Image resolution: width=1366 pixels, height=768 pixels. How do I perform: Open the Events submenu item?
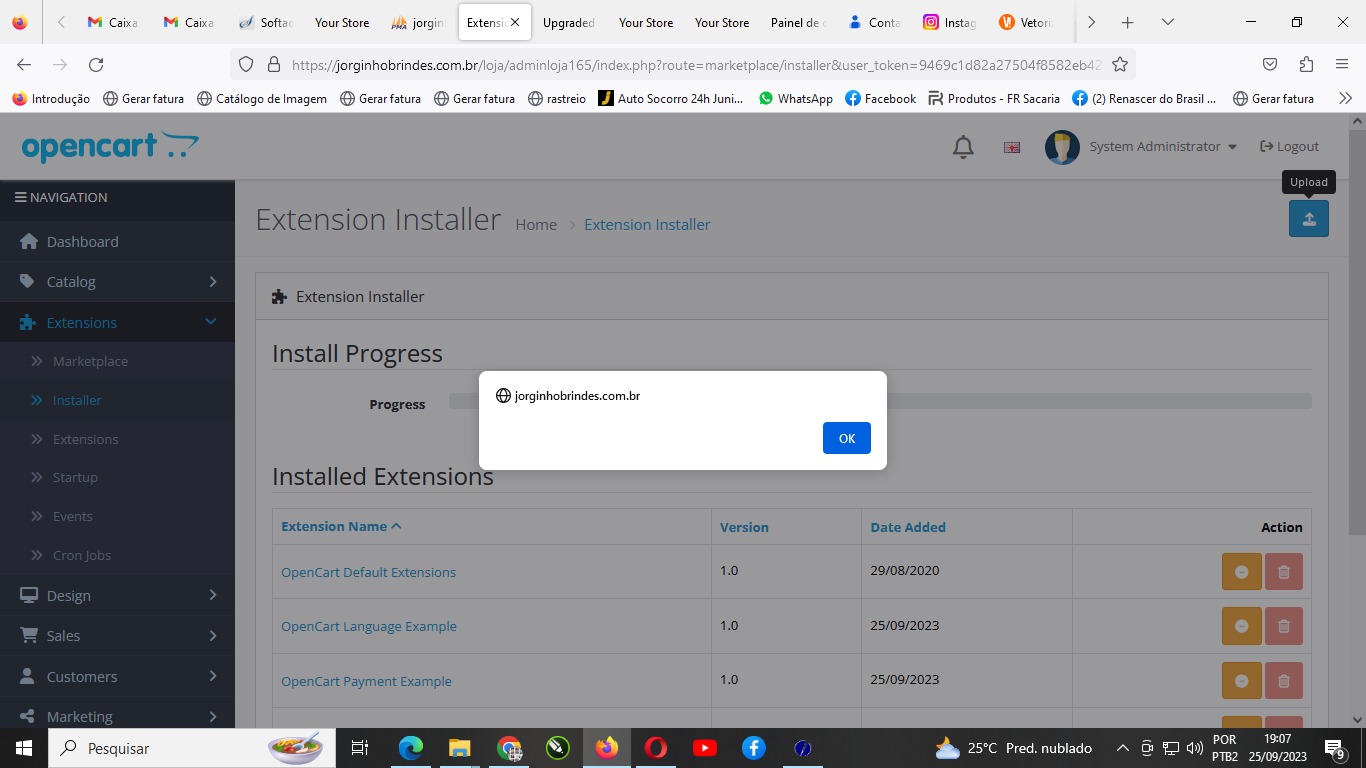tap(72, 516)
